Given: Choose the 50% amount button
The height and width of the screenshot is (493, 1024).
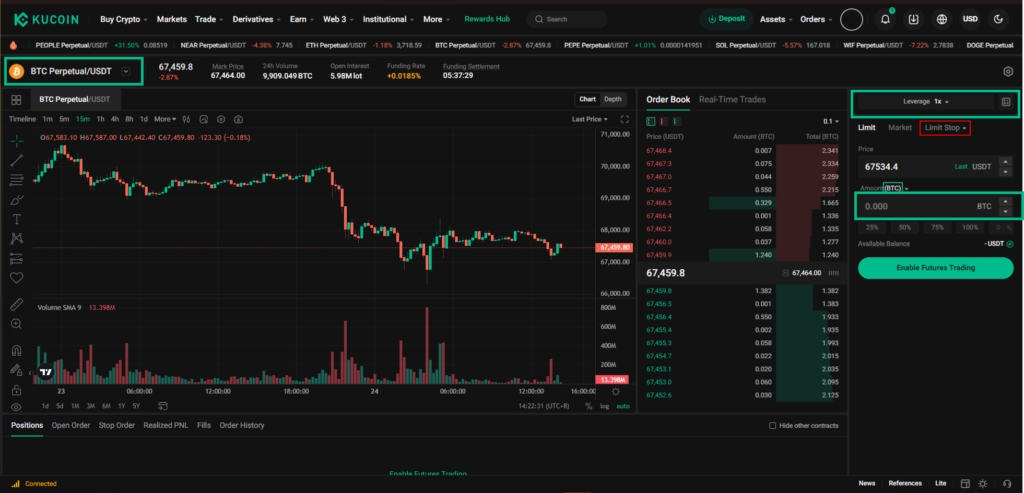Looking at the screenshot, I should point(904,228).
